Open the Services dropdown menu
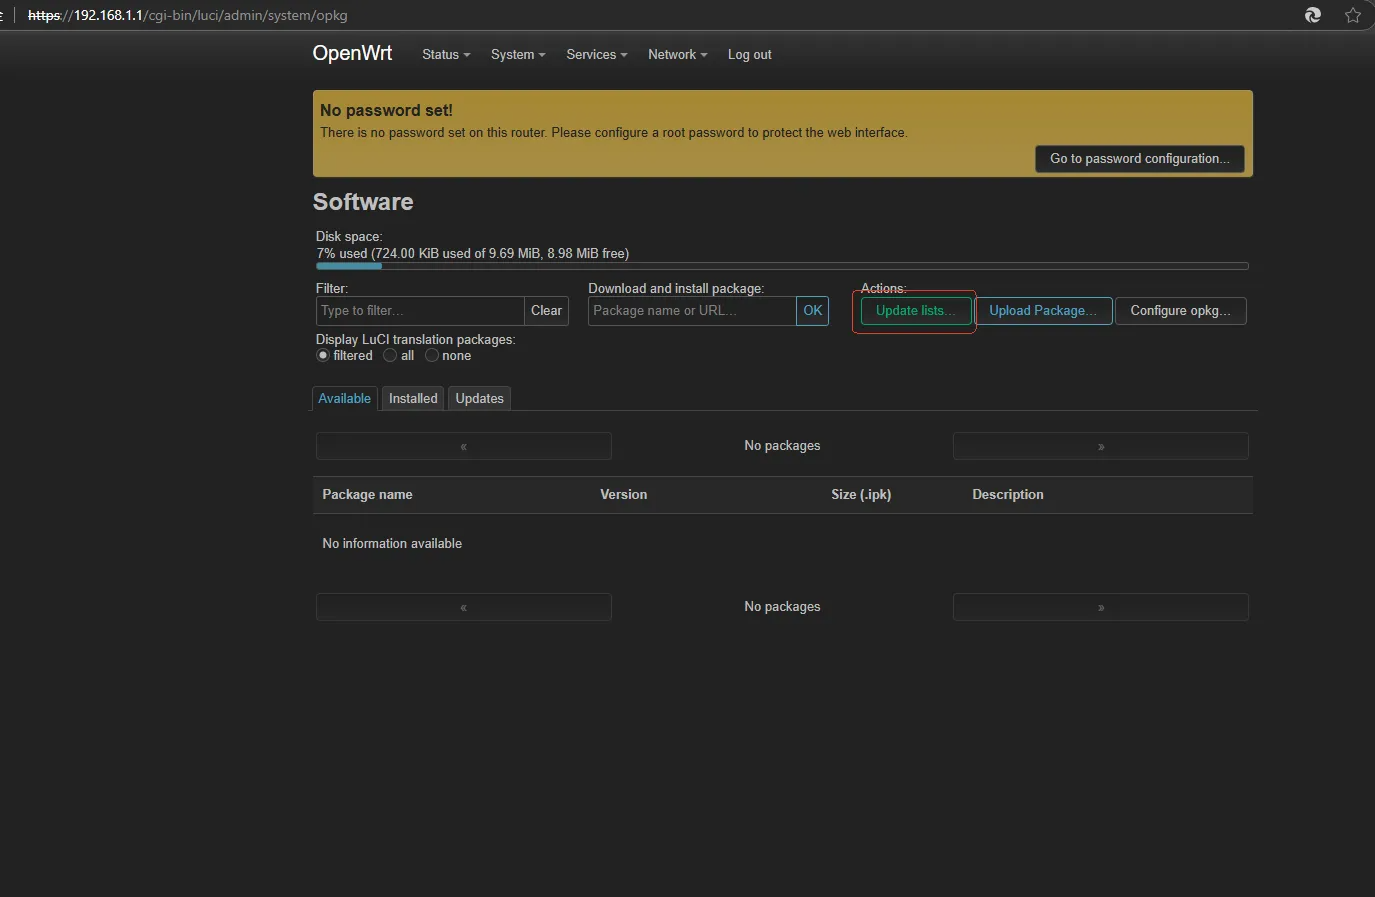 pos(597,55)
